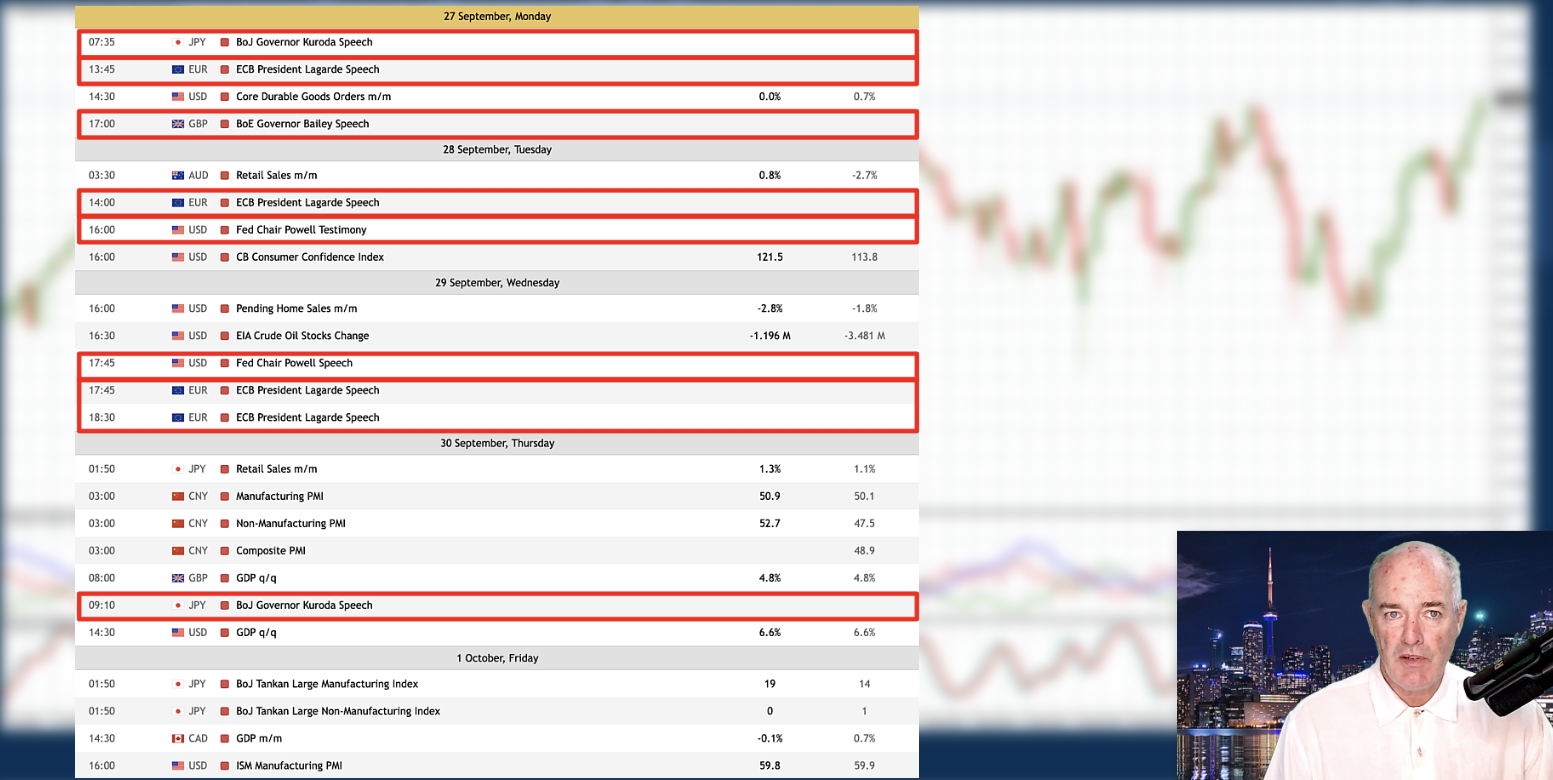Click US flag in Fed Chair Powell Speech row
Image resolution: width=1553 pixels, height=780 pixels.
178,363
